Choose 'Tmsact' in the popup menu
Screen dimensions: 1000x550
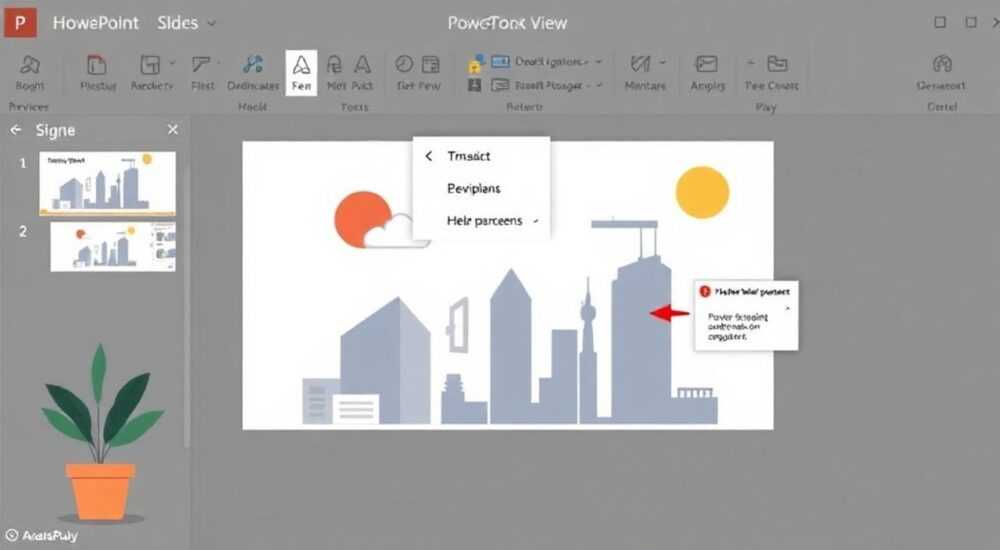click(469, 156)
